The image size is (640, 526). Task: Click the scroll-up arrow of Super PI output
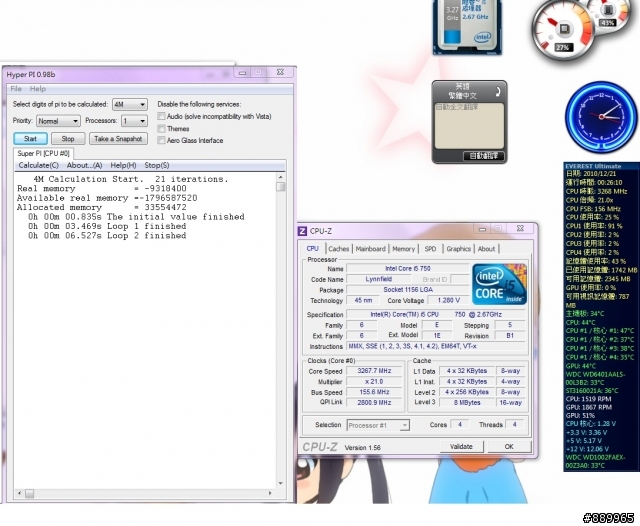coord(280,177)
